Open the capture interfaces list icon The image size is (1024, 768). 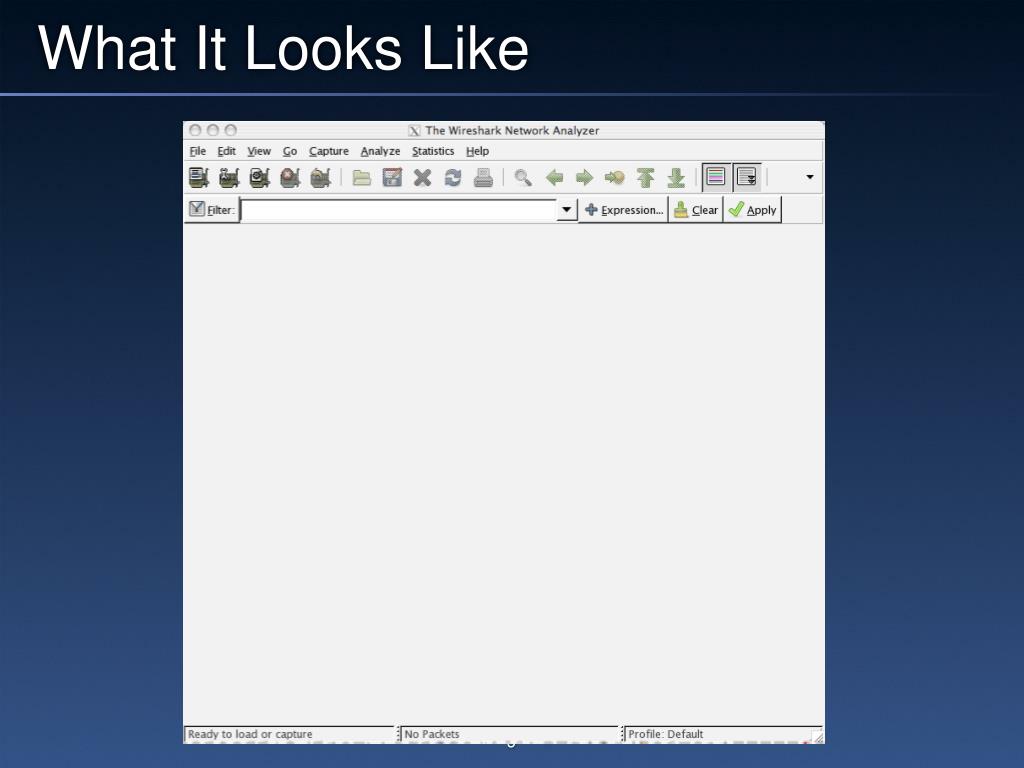point(199,177)
